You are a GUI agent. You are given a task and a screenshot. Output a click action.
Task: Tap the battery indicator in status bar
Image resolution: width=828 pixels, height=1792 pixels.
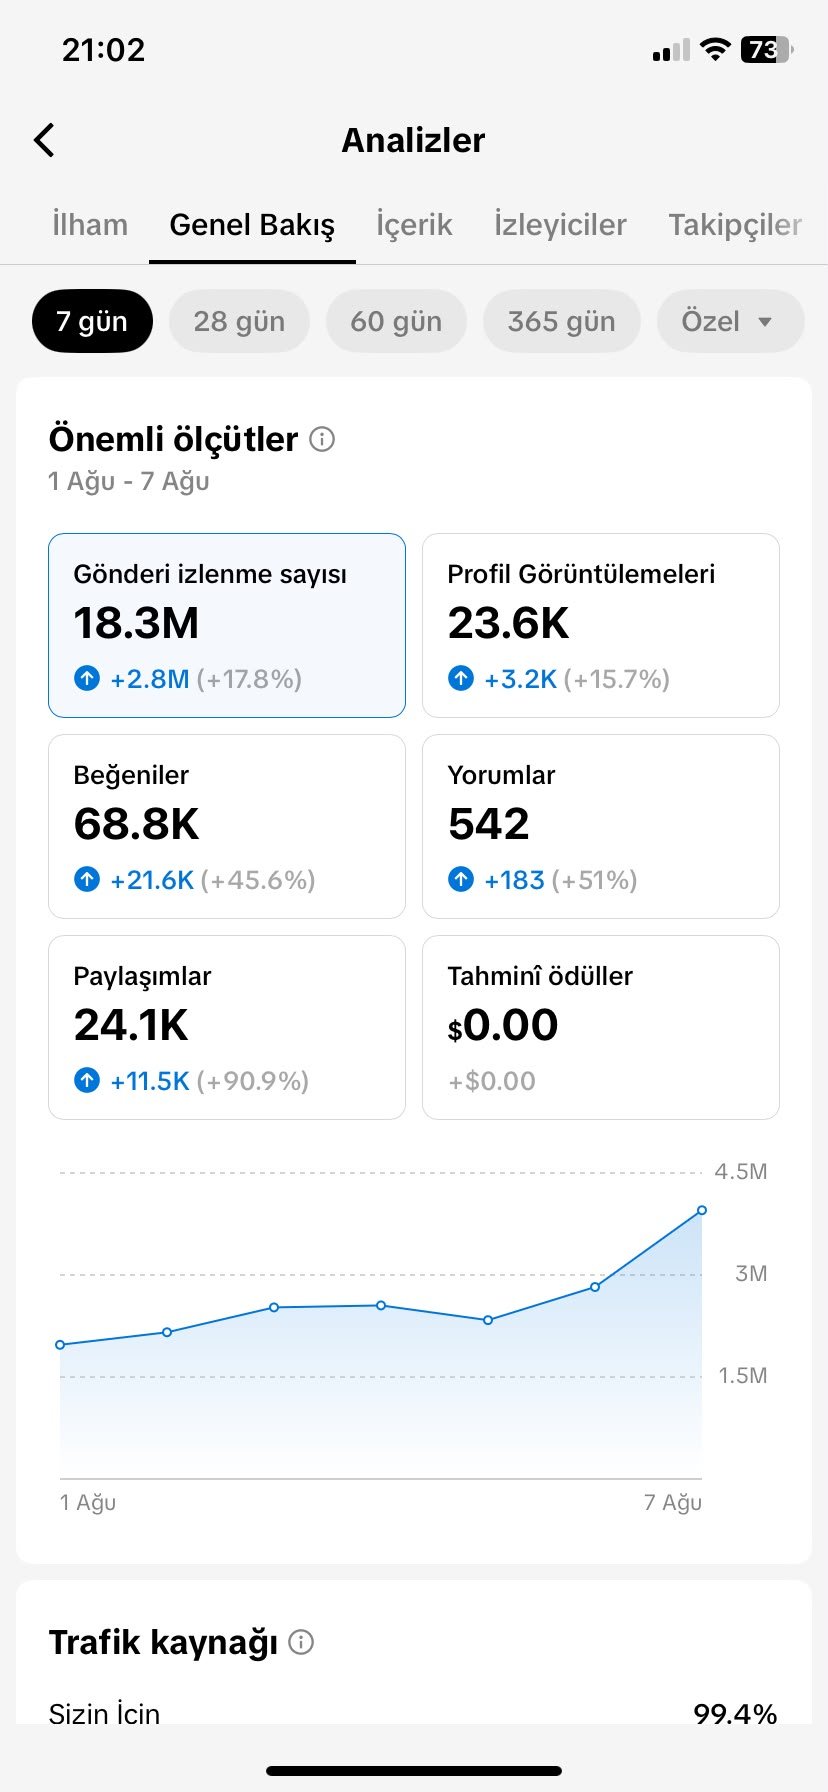[767, 49]
